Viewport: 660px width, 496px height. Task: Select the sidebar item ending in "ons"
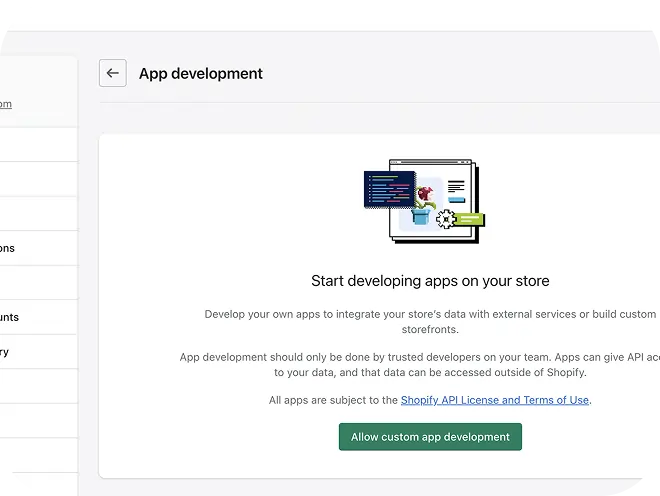click(8, 248)
